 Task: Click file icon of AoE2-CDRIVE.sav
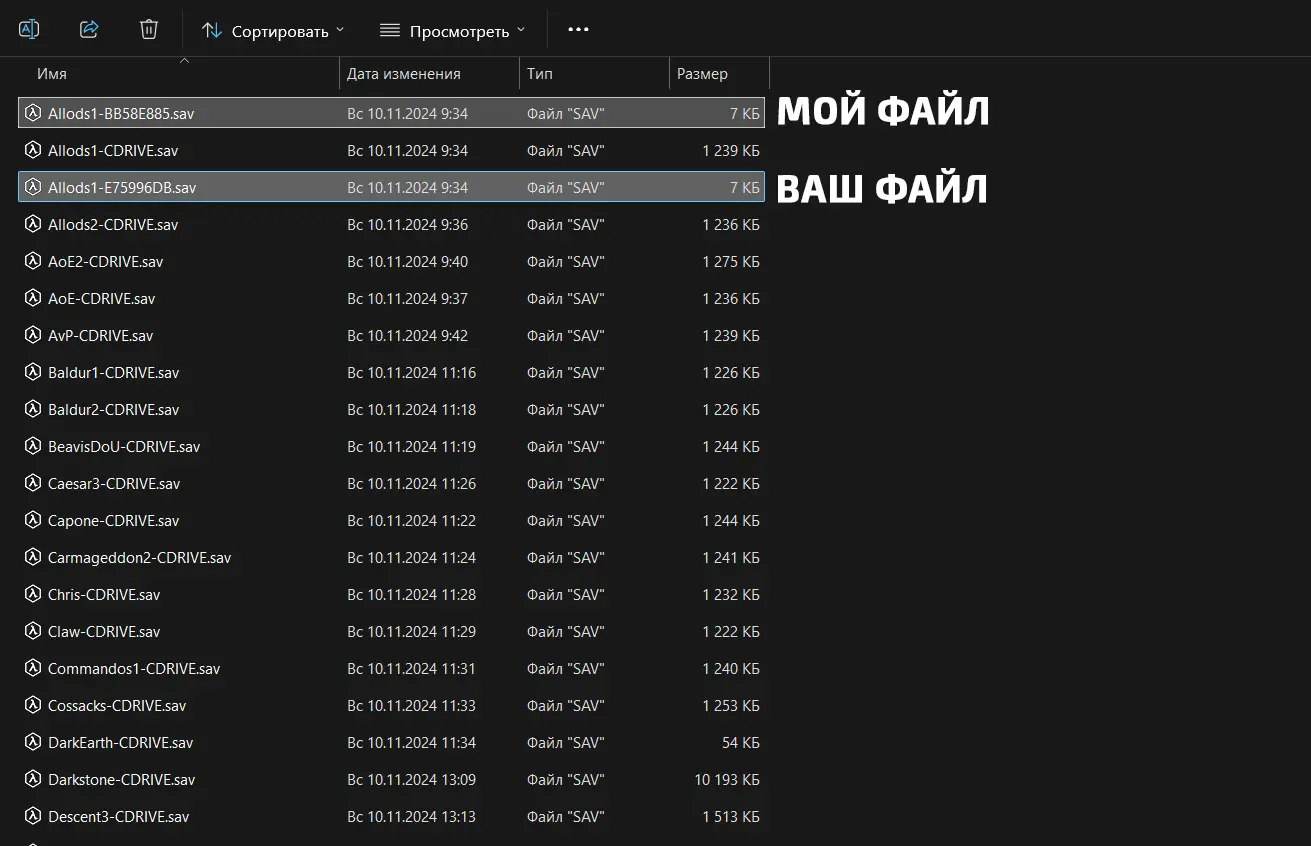click(x=32, y=261)
